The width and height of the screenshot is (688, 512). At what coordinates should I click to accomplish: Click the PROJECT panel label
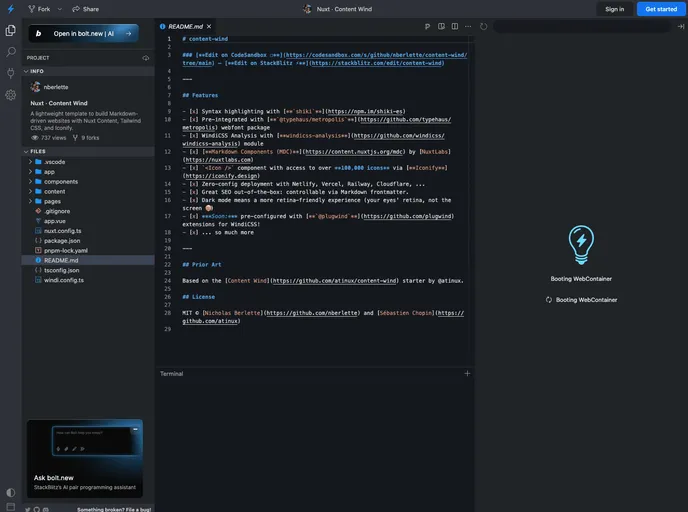click(x=38, y=58)
